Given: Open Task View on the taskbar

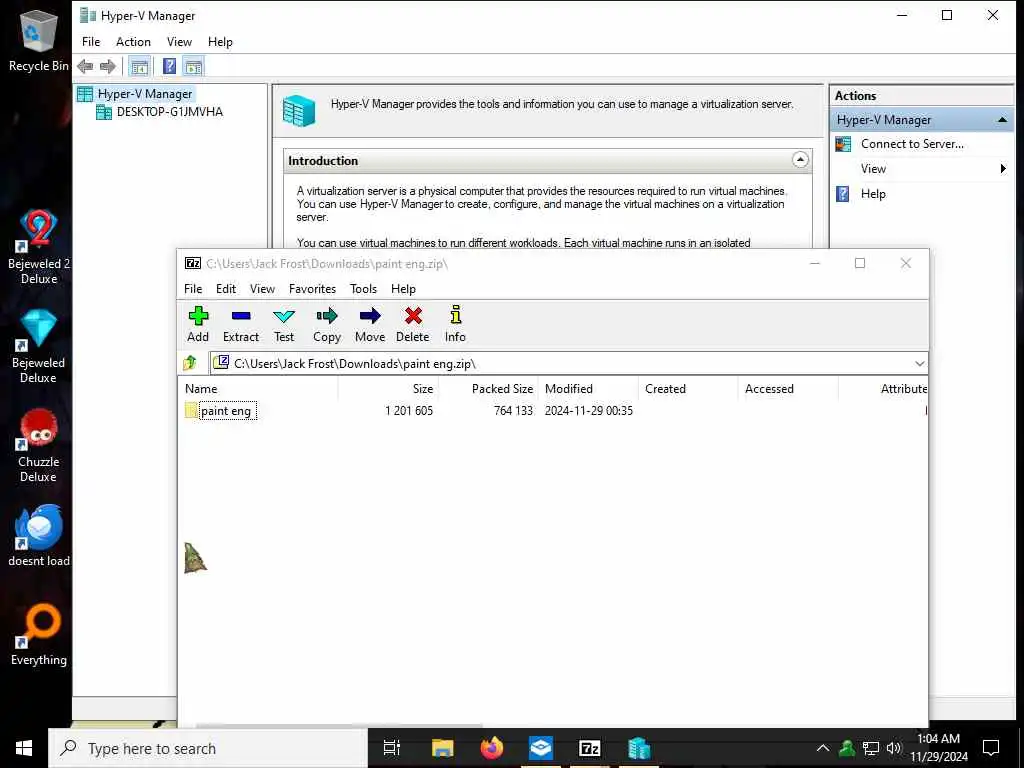Looking at the screenshot, I should point(392,748).
